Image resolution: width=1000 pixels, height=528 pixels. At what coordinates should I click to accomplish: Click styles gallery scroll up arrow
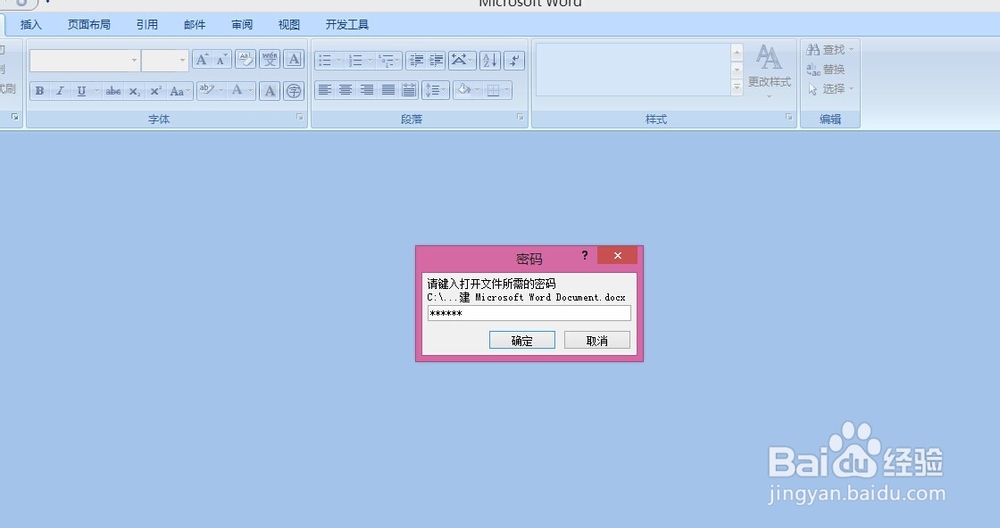(x=737, y=52)
